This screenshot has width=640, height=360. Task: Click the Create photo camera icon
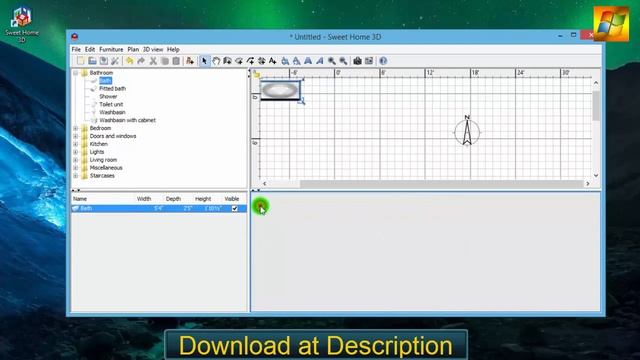click(358, 61)
